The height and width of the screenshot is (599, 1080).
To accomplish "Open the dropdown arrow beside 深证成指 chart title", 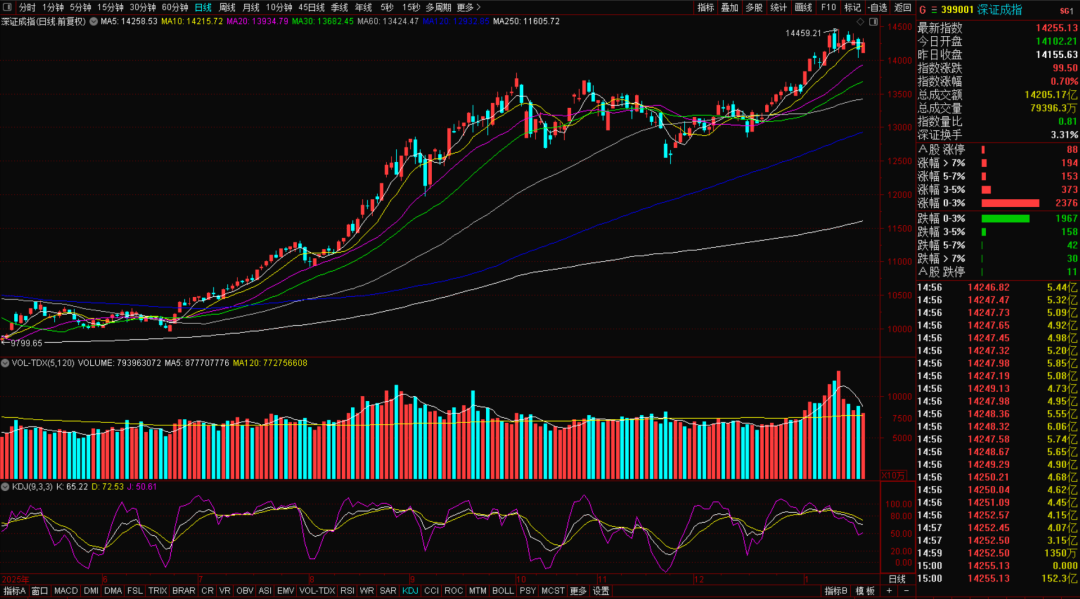I will coord(93,21).
